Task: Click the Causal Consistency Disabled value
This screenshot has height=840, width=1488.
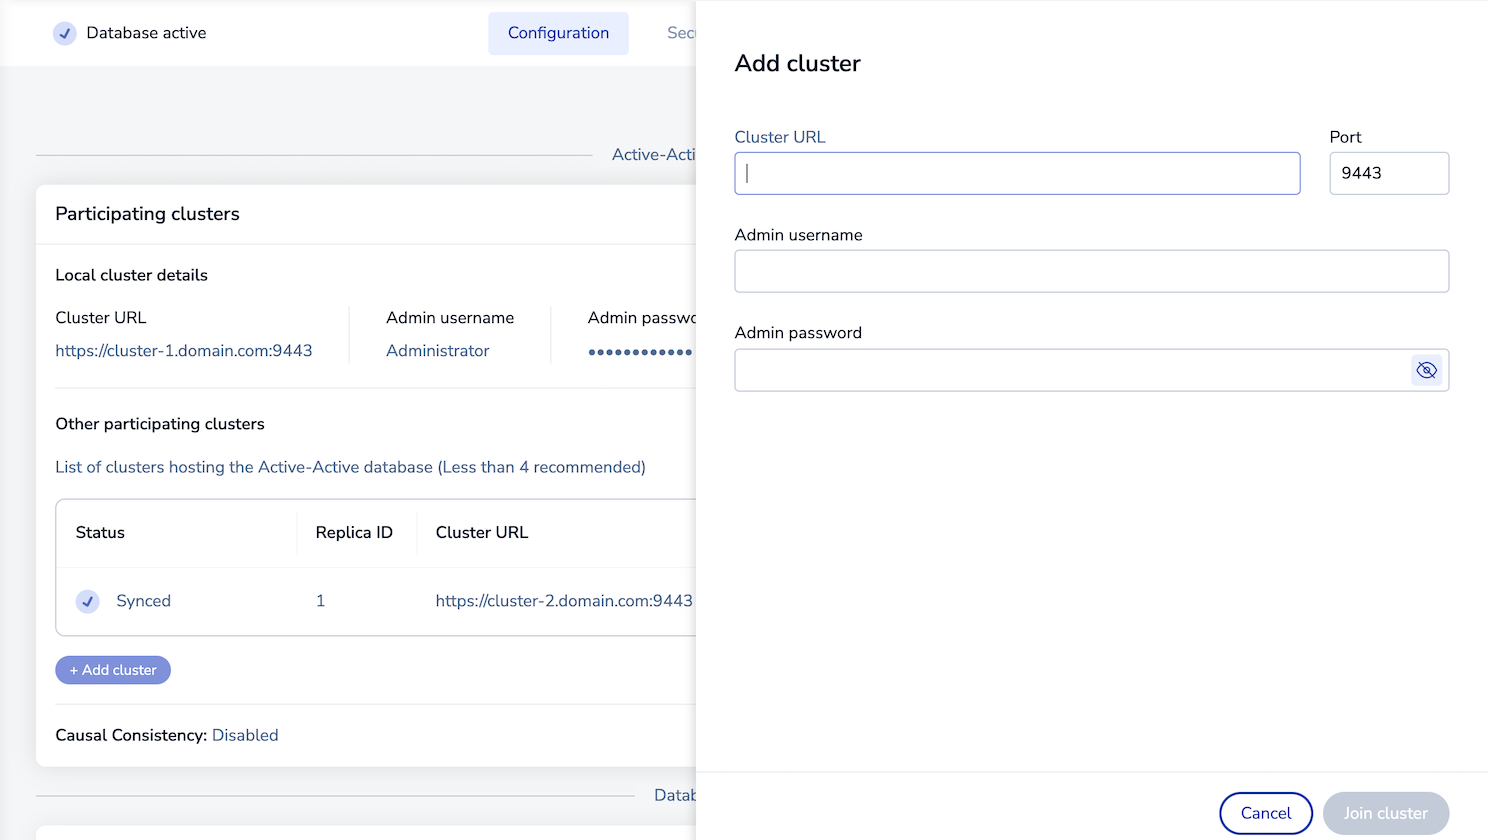Action: [x=245, y=735]
